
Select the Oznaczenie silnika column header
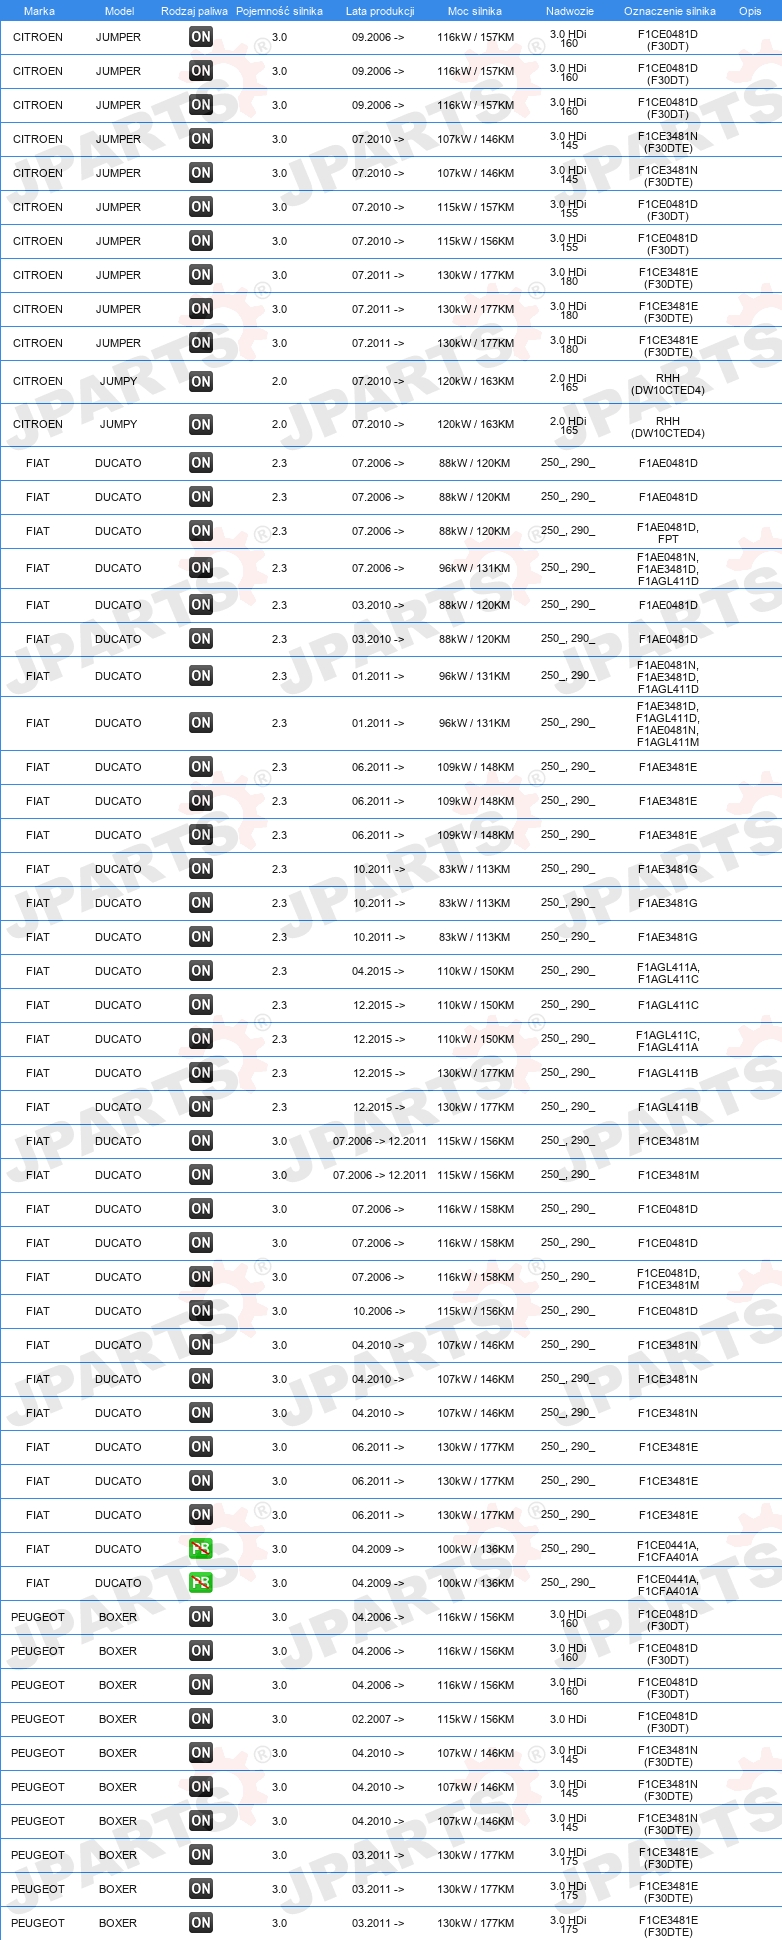(670, 11)
